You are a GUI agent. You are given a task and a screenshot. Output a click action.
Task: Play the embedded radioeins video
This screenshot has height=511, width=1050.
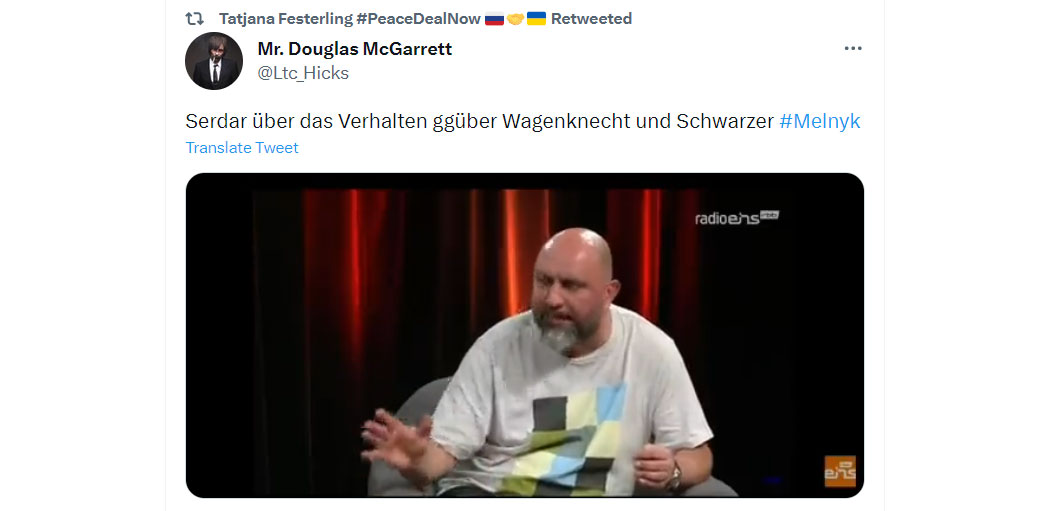coord(524,335)
